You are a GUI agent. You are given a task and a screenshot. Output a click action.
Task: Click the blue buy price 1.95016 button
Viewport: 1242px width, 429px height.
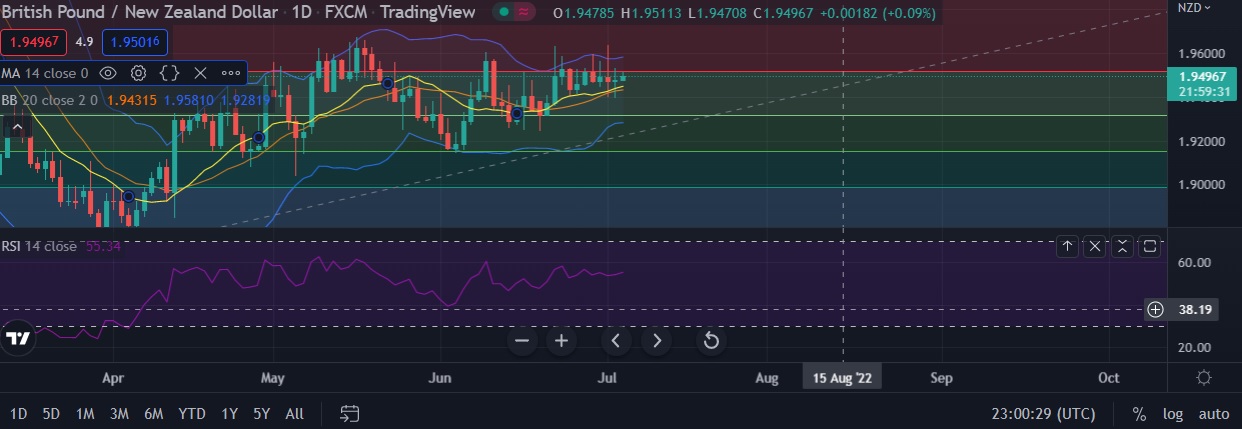point(135,43)
